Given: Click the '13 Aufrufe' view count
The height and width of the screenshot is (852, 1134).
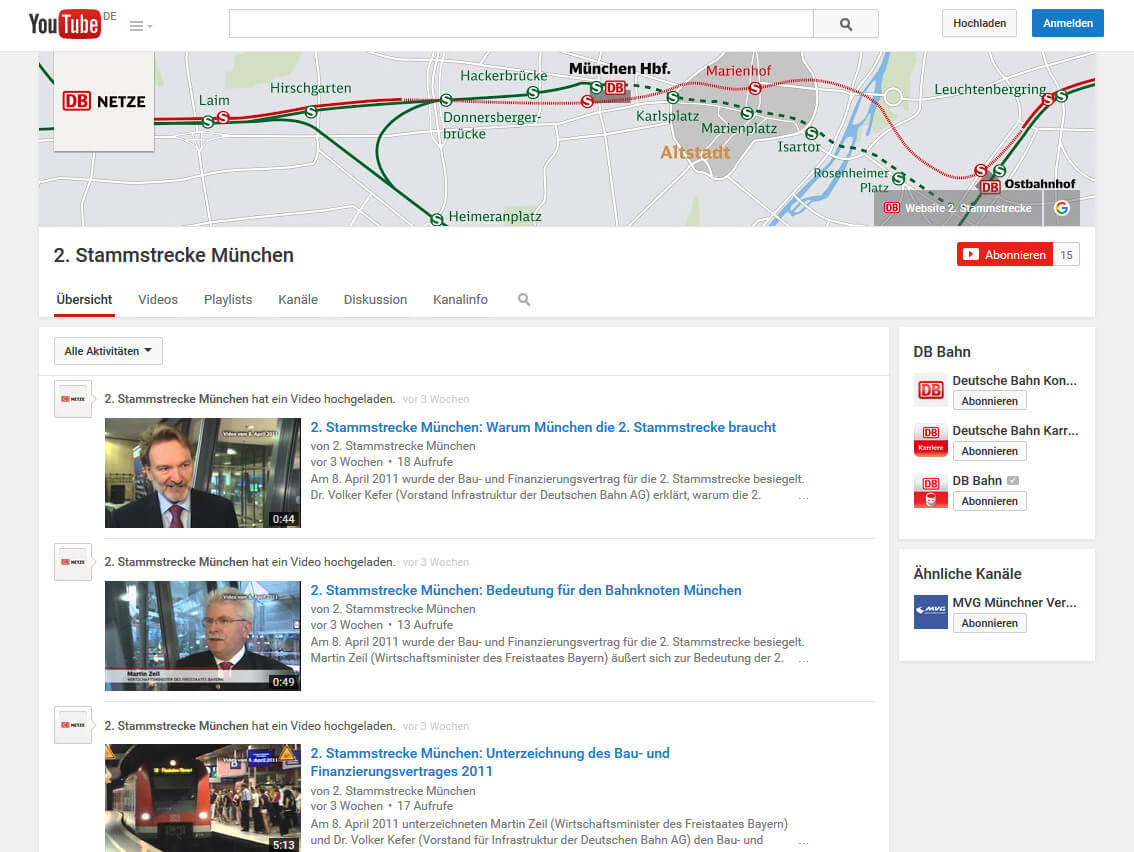Looking at the screenshot, I should 425,625.
